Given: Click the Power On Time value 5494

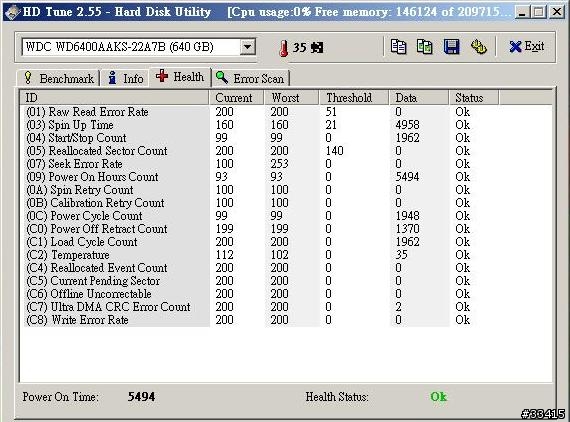Looking at the screenshot, I should click(x=141, y=397).
